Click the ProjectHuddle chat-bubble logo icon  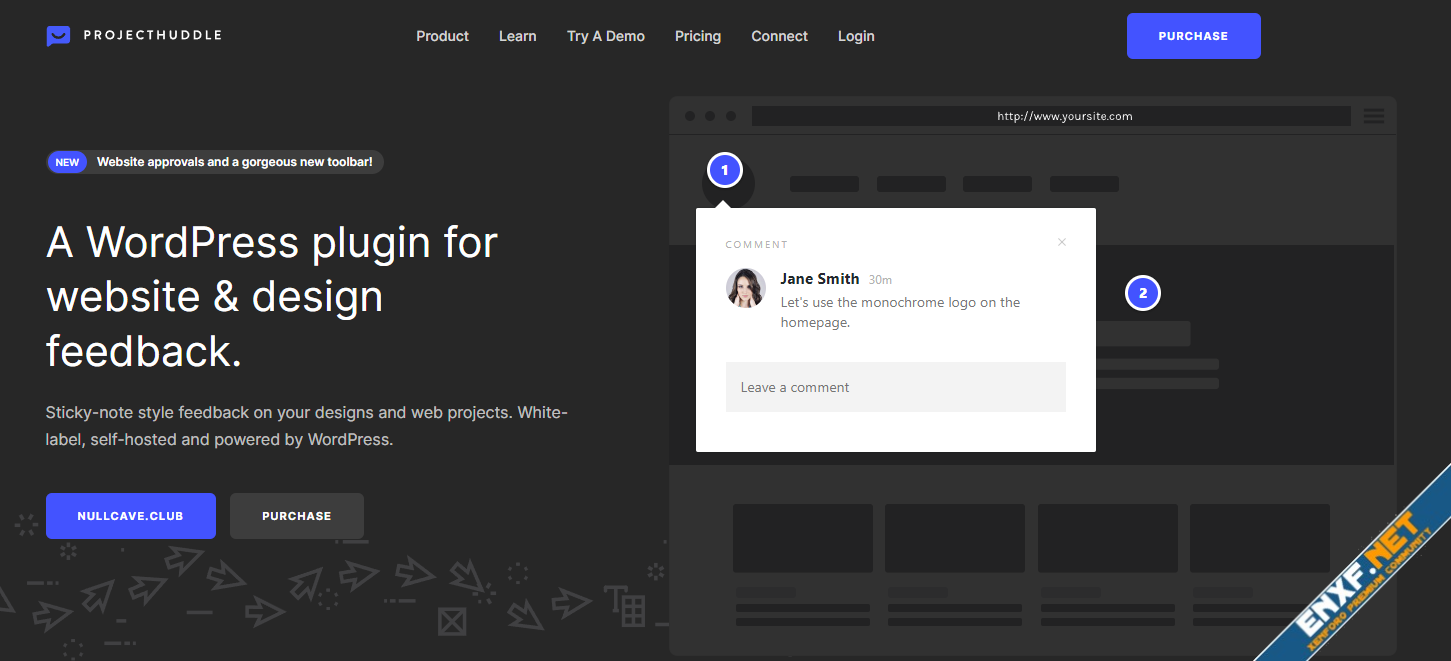click(58, 36)
